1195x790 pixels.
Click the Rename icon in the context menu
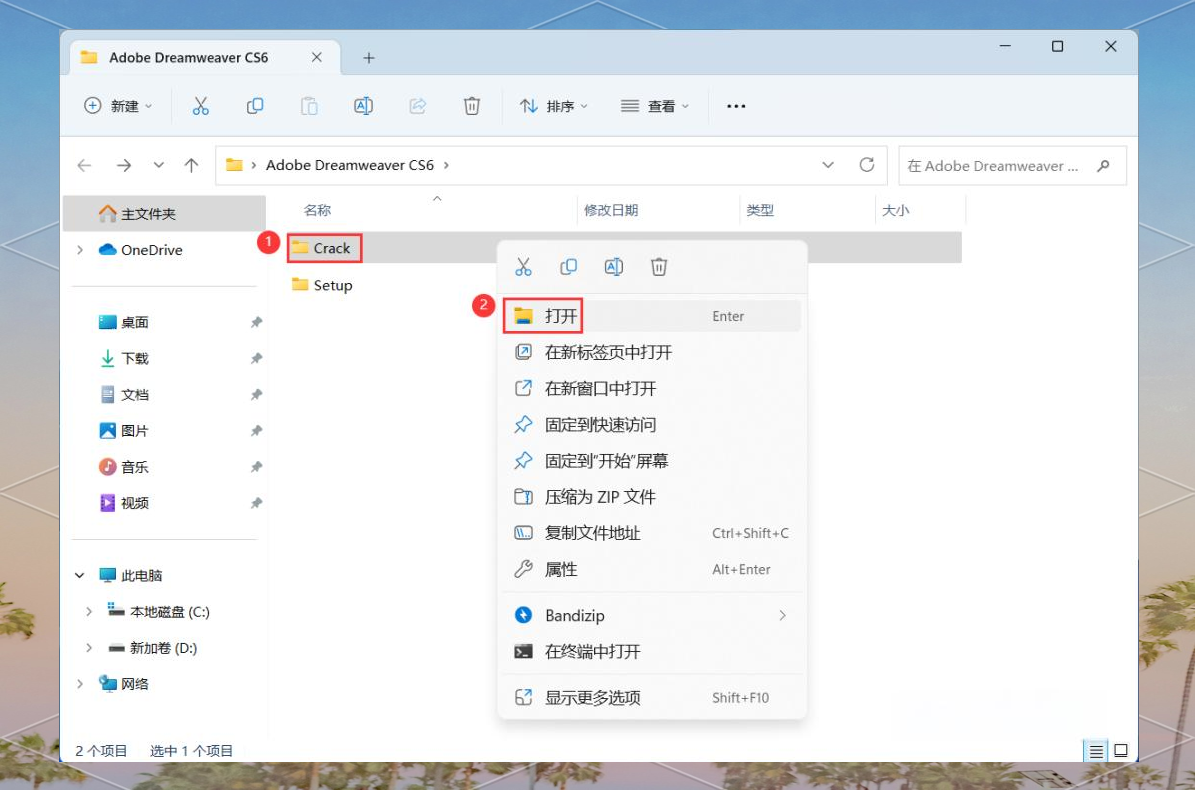click(614, 267)
